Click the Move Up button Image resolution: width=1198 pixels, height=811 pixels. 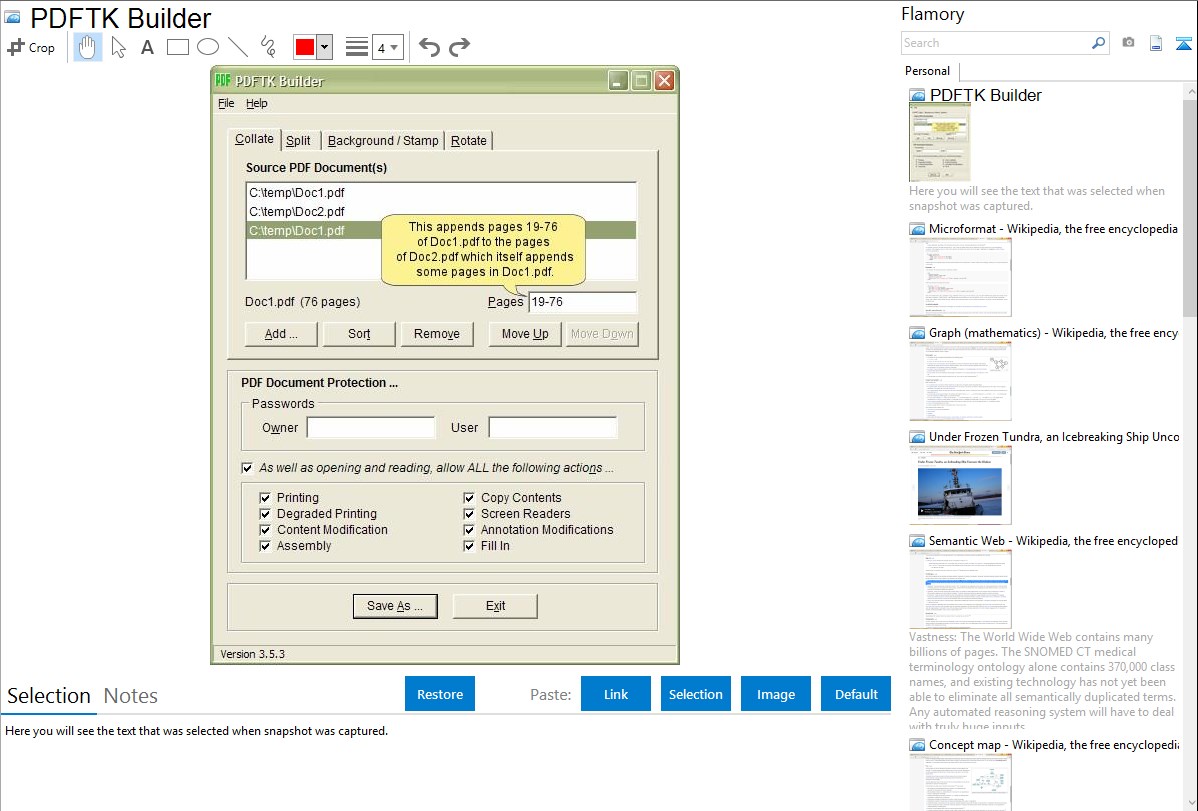pyautogui.click(x=525, y=334)
